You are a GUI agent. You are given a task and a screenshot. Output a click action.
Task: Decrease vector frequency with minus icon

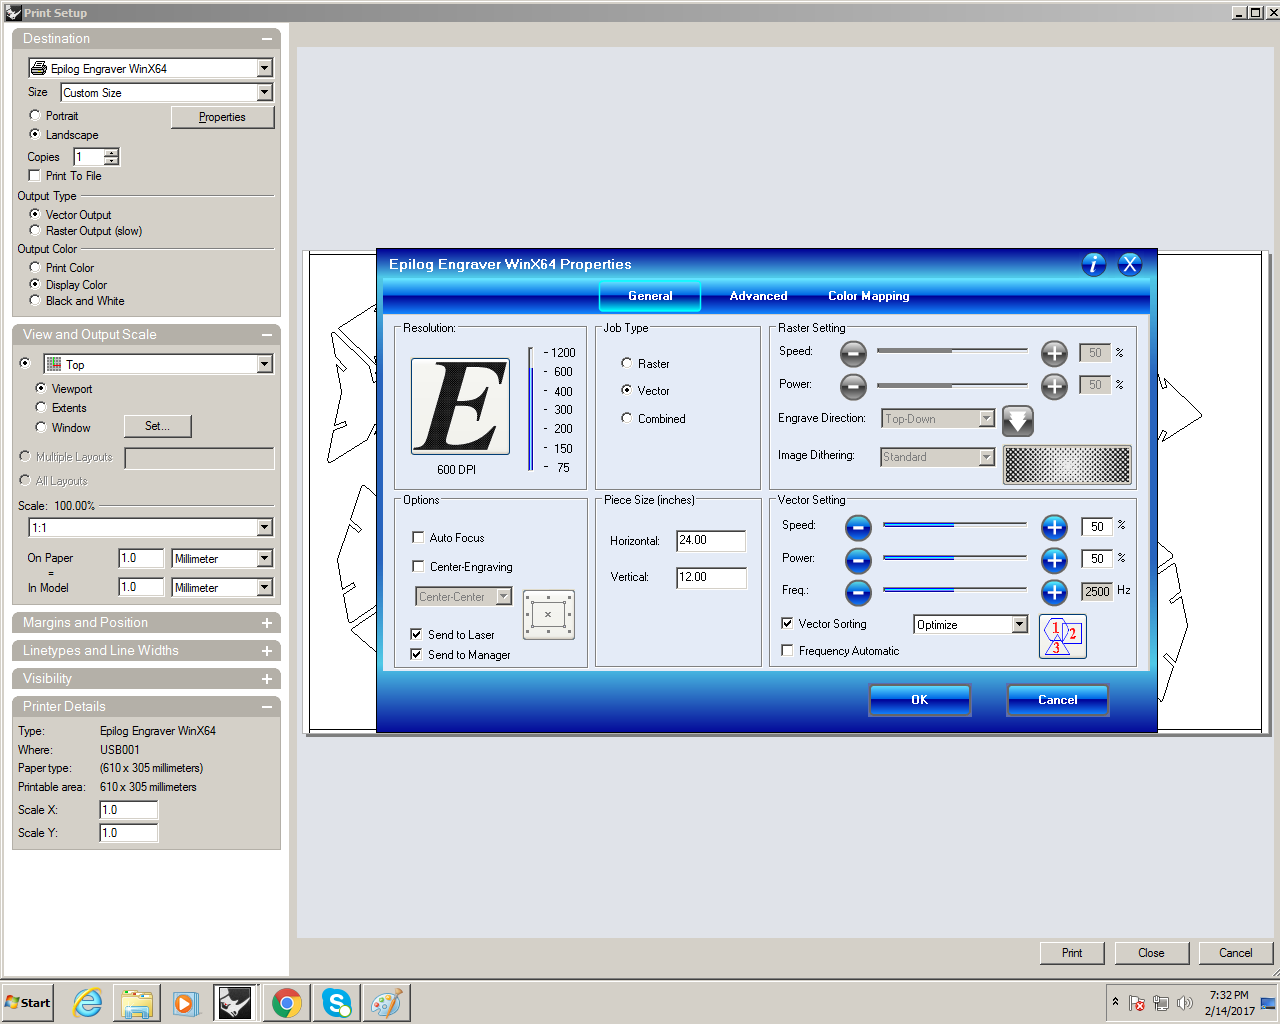point(858,593)
